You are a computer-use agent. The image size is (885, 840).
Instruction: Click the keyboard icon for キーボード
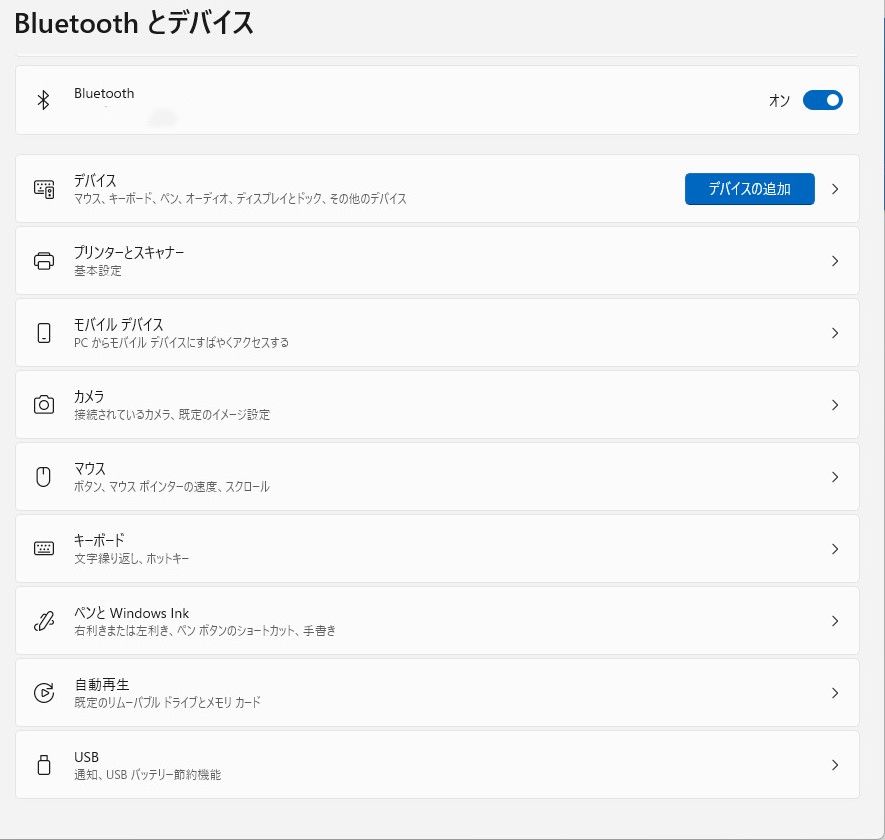click(x=44, y=549)
